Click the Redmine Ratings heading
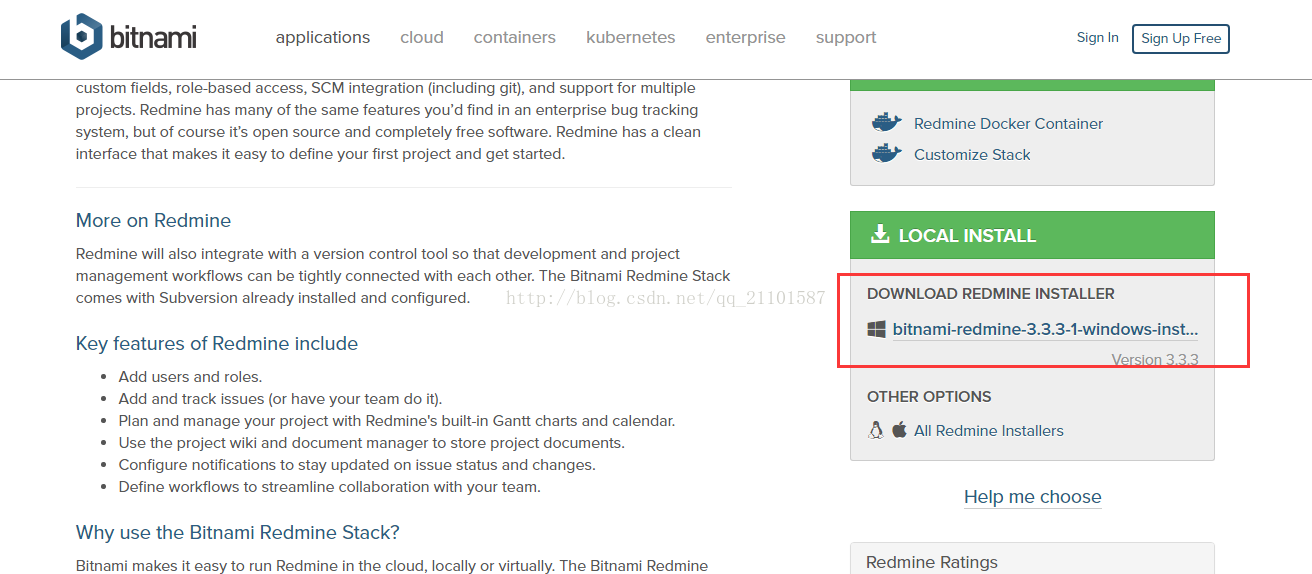The width and height of the screenshot is (1312, 574). tap(932, 563)
